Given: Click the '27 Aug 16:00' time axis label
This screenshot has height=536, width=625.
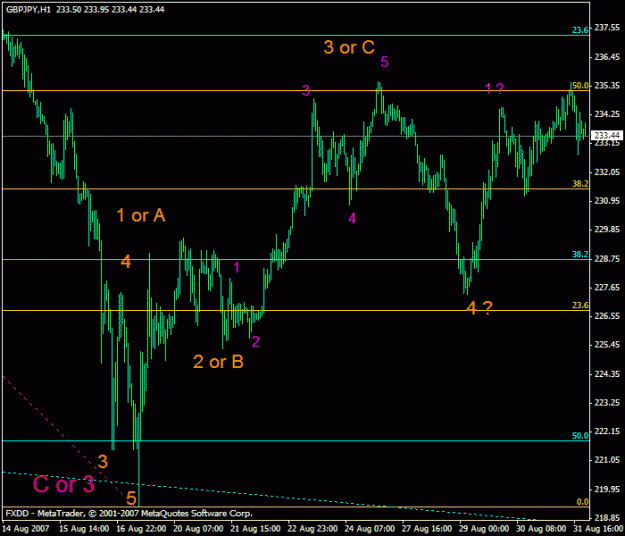Looking at the screenshot, I should (x=427, y=529).
